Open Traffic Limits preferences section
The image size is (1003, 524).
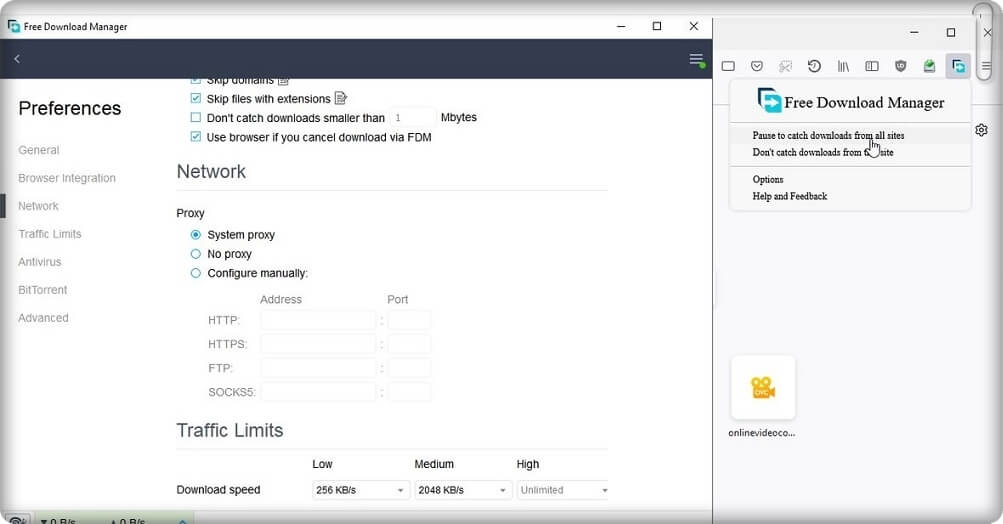pyautogui.click(x=50, y=234)
